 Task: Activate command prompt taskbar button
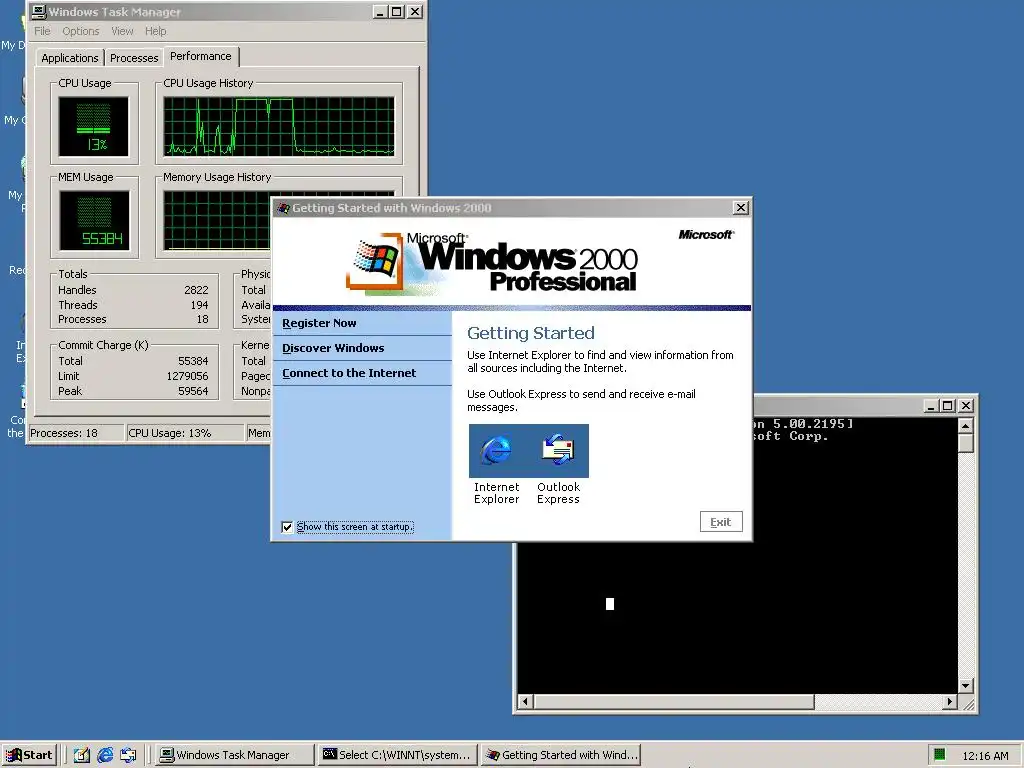pos(398,755)
